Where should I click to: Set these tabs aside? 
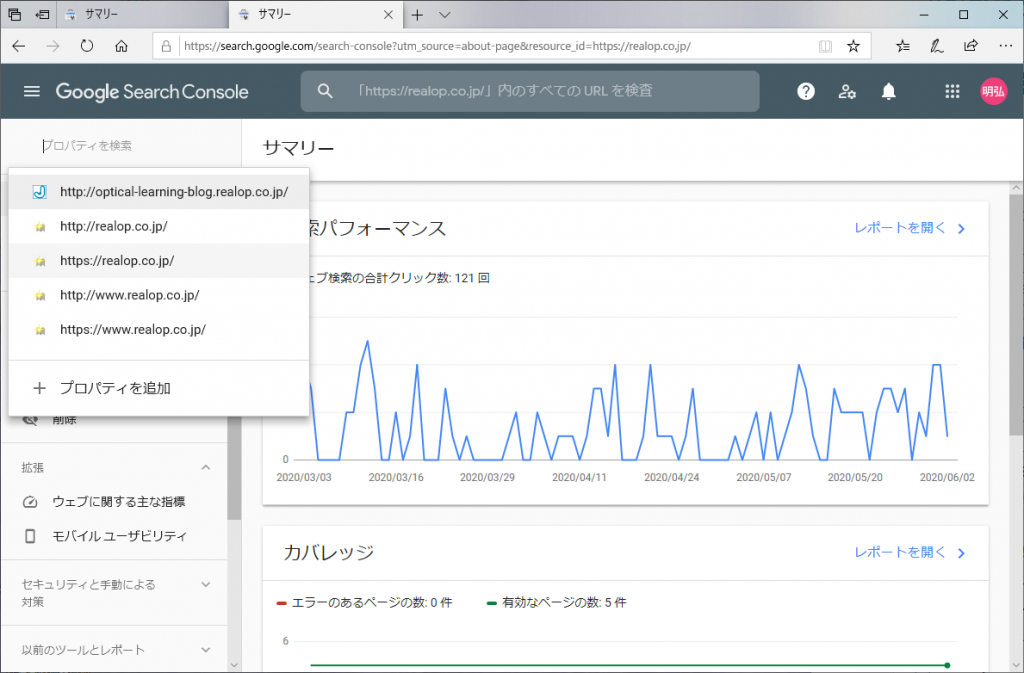click(42, 14)
